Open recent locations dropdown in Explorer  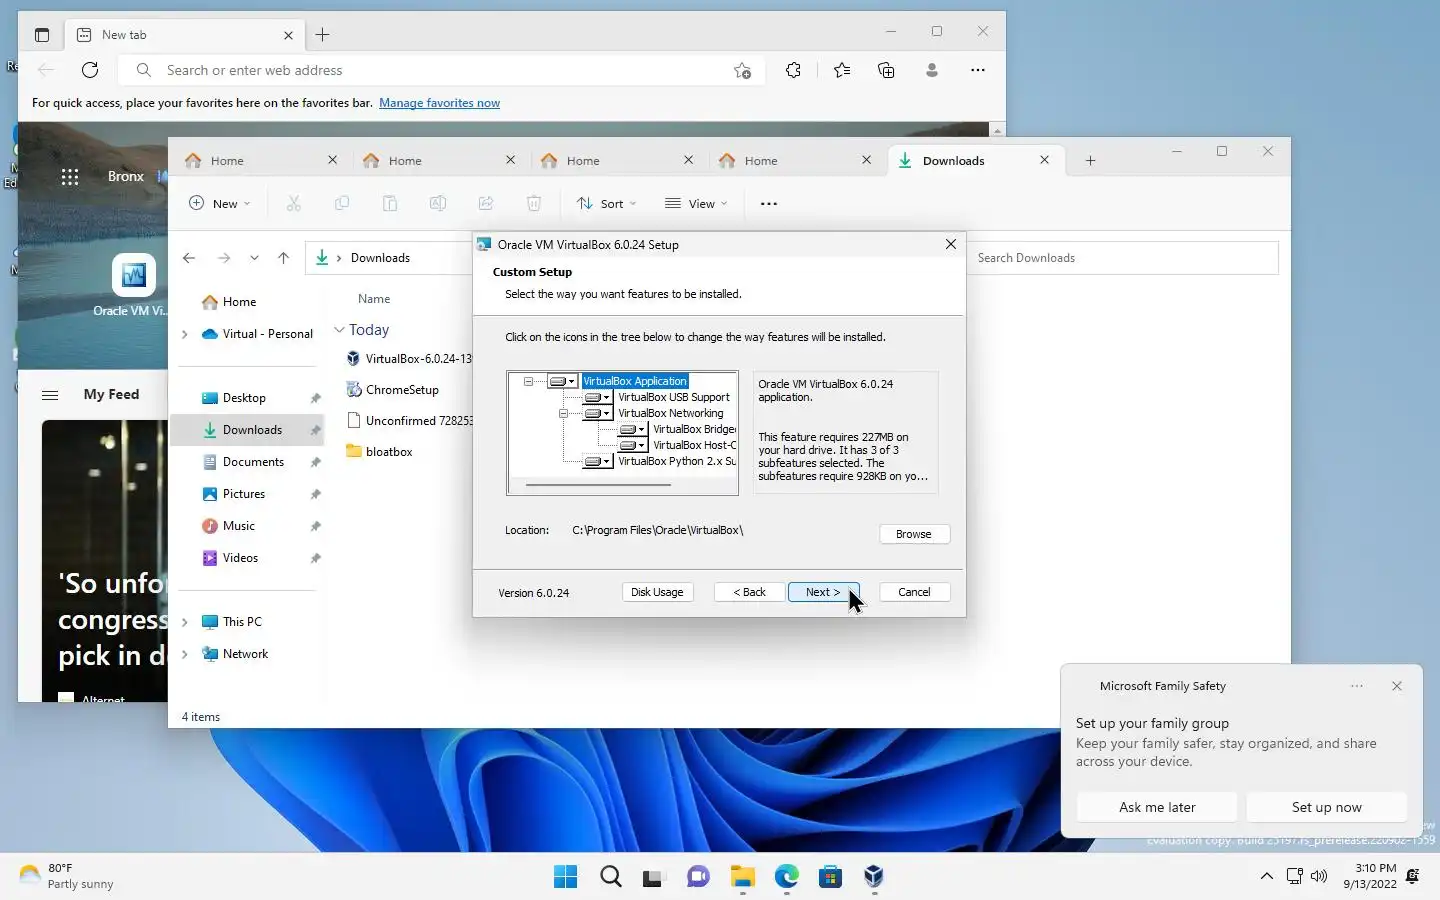point(254,258)
